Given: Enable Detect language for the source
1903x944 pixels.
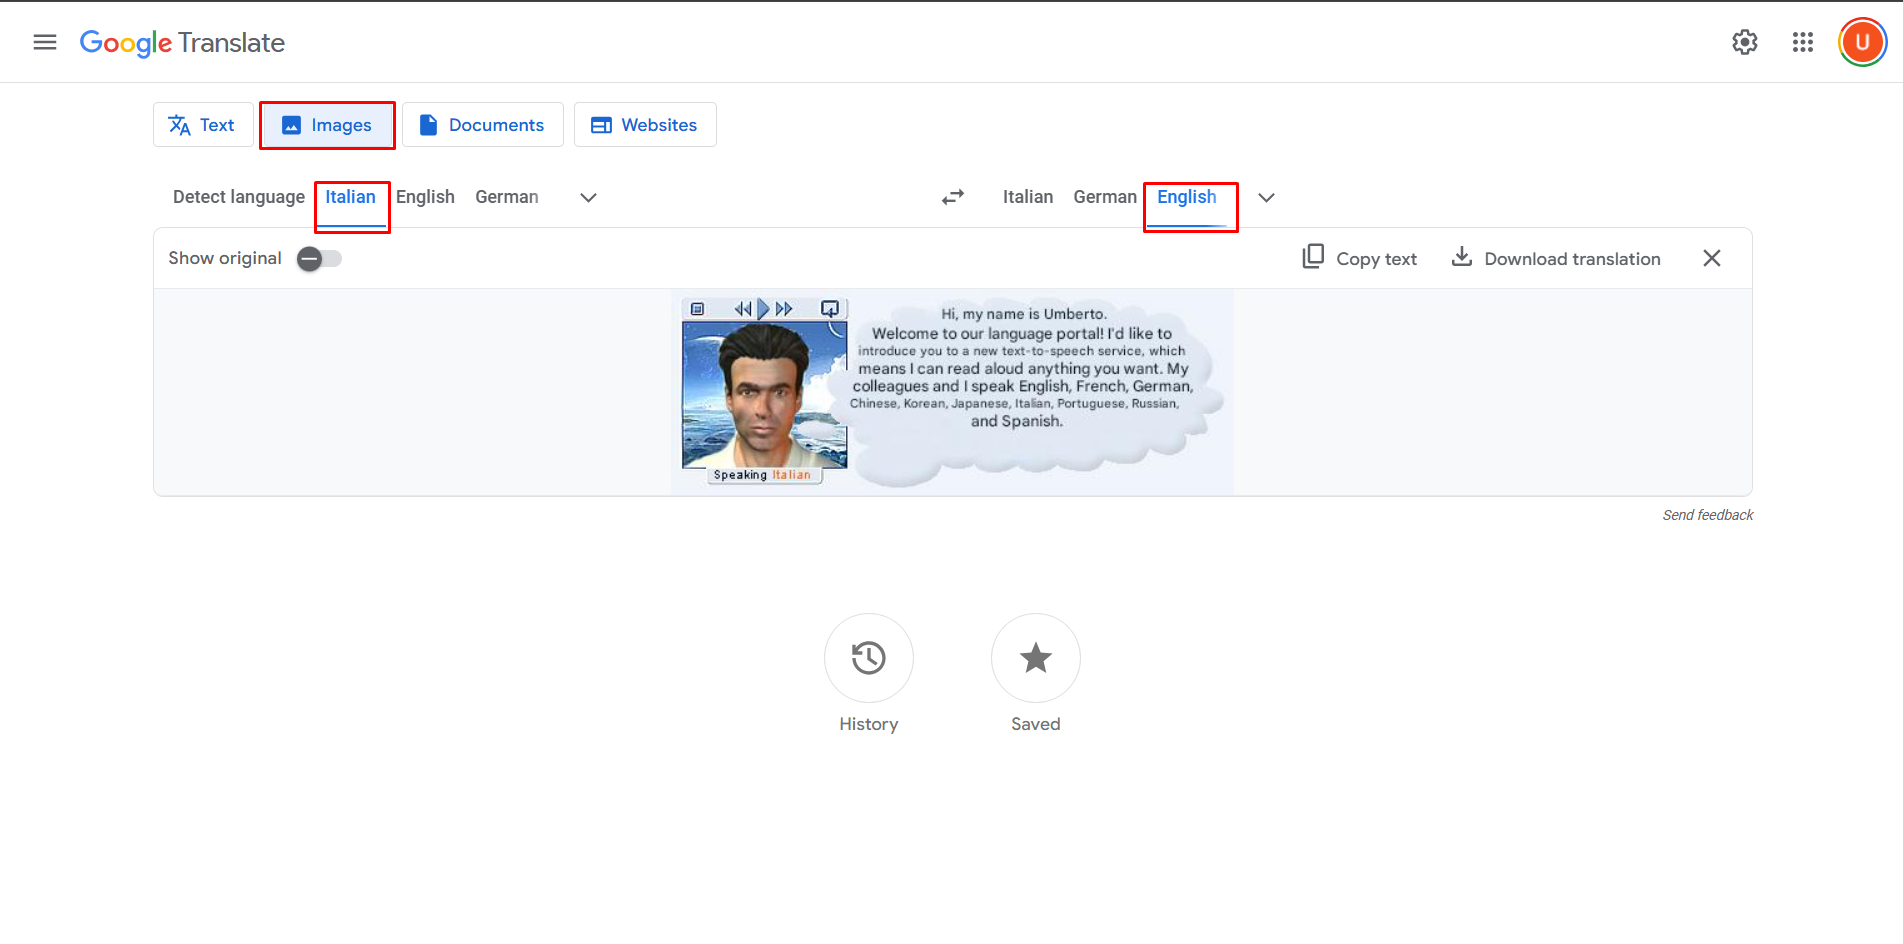Looking at the screenshot, I should point(238,197).
